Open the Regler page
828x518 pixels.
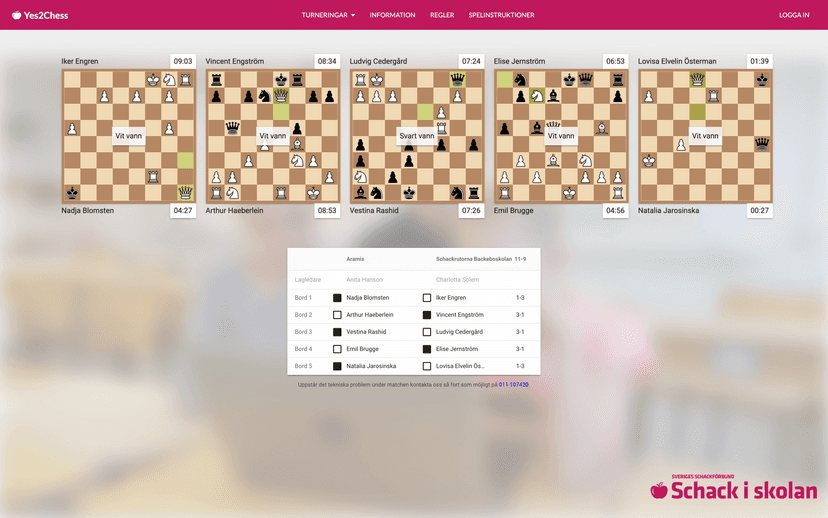tap(442, 15)
